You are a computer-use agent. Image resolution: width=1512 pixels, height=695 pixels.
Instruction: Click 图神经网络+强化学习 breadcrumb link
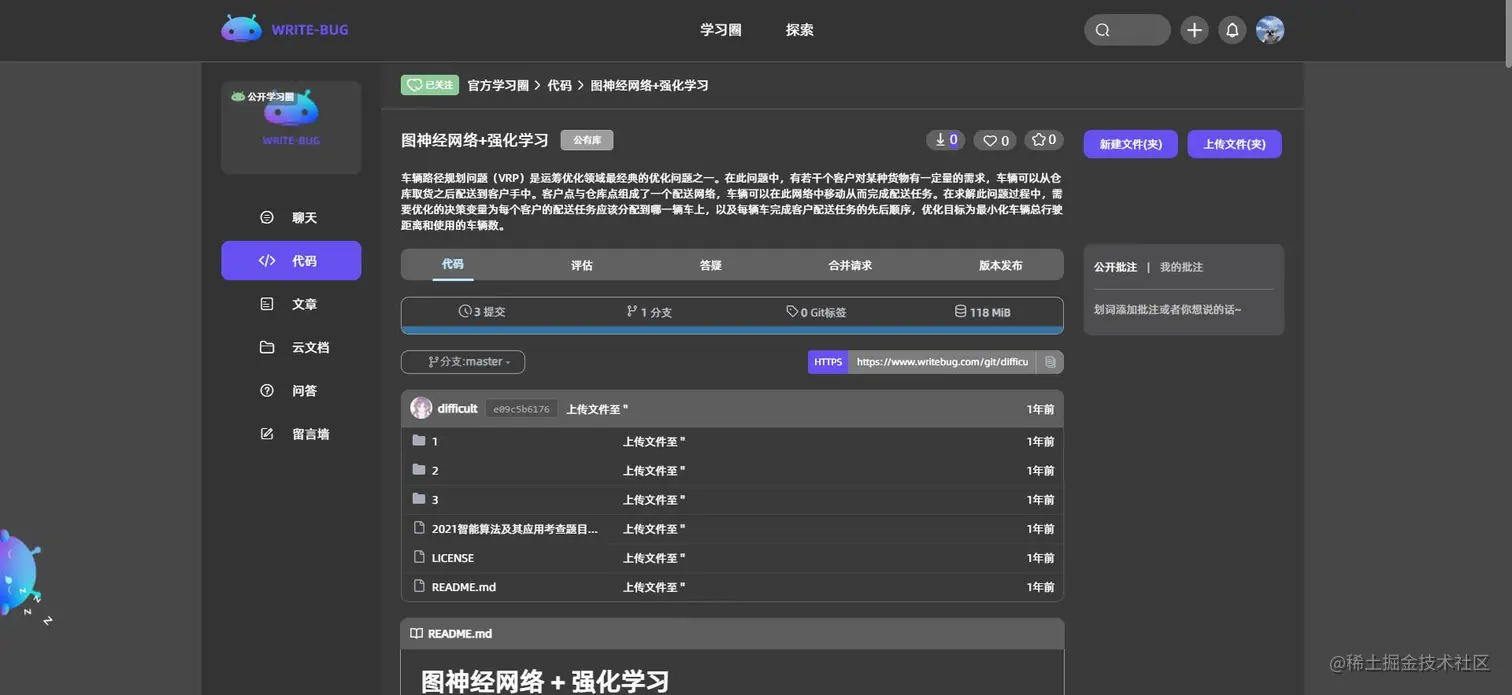(x=649, y=86)
